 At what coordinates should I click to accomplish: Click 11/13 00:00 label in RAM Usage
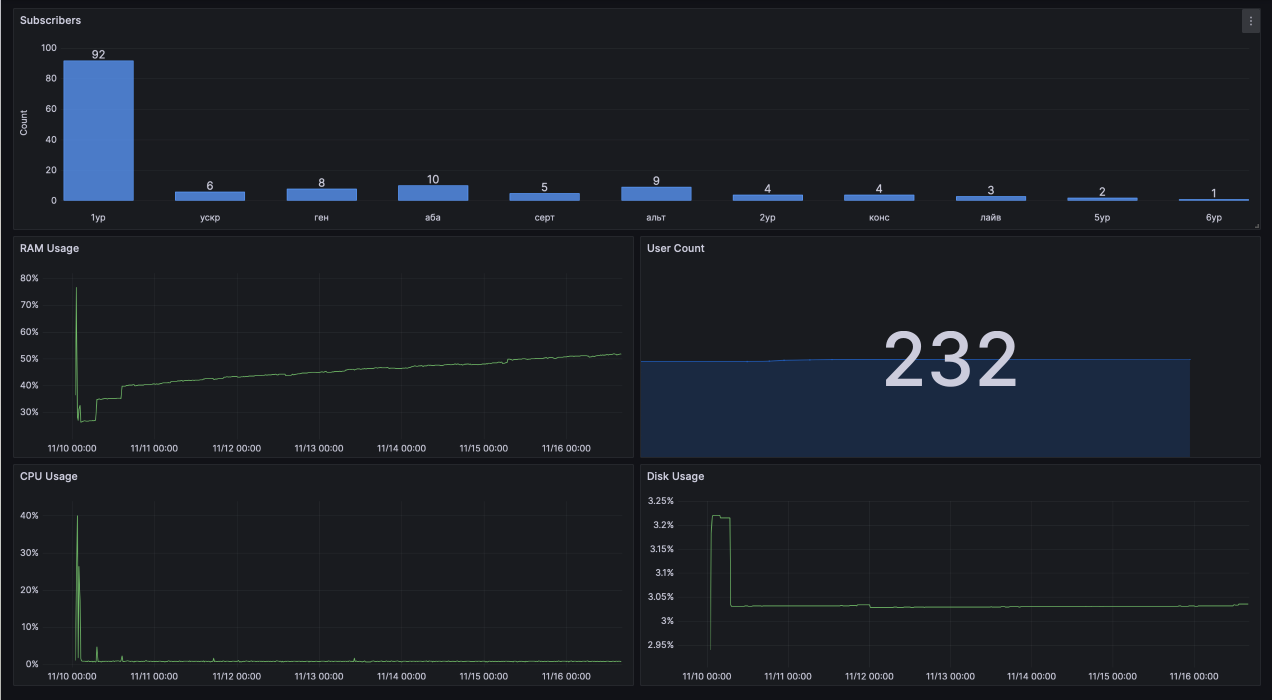click(319, 449)
